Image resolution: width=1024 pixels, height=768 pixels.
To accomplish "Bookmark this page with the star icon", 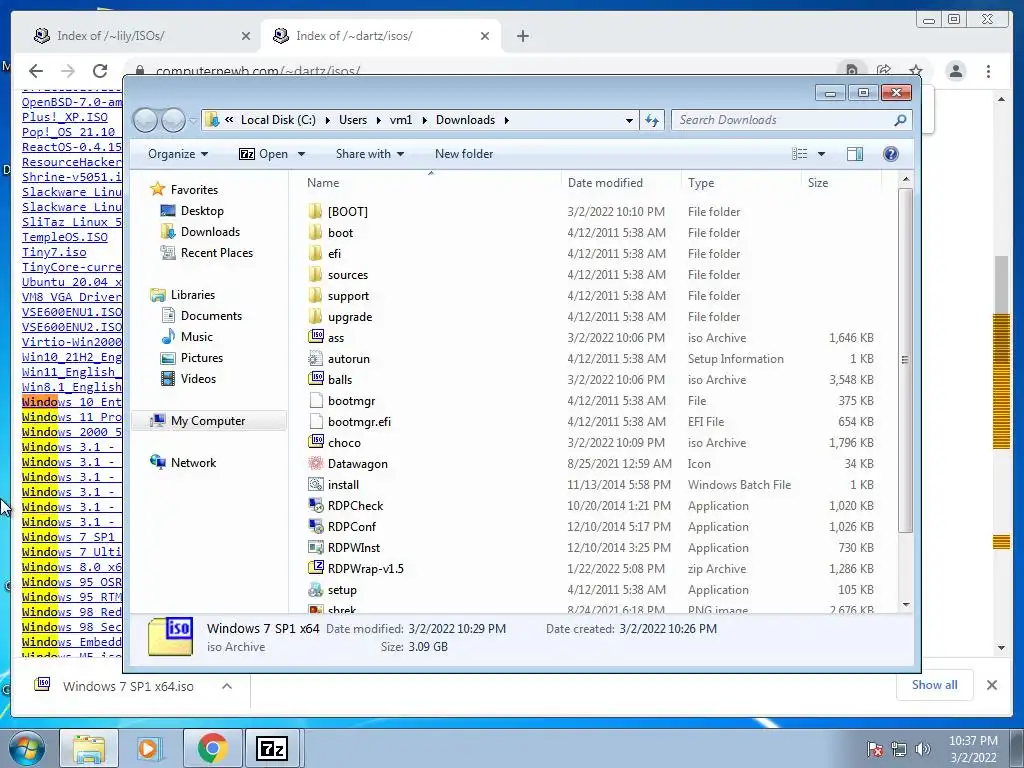I will [x=916, y=71].
